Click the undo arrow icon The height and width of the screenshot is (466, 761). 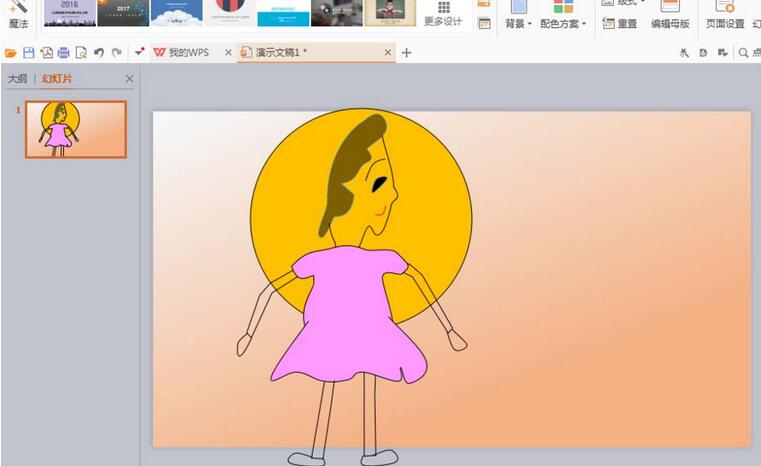[99, 53]
